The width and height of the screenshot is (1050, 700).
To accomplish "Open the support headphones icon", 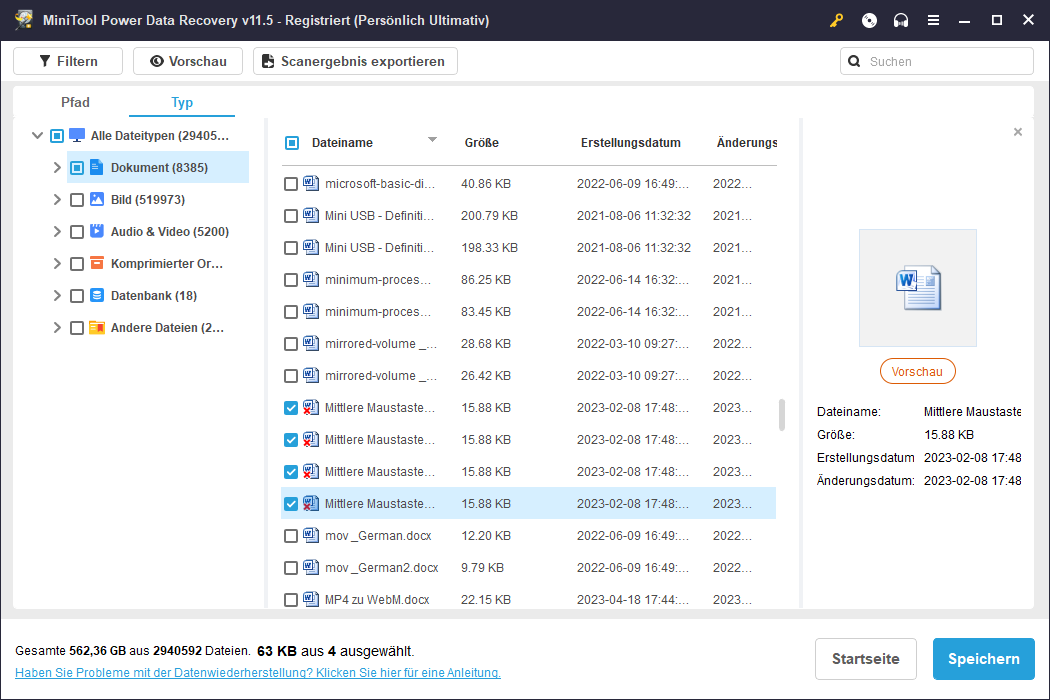I will (x=901, y=20).
